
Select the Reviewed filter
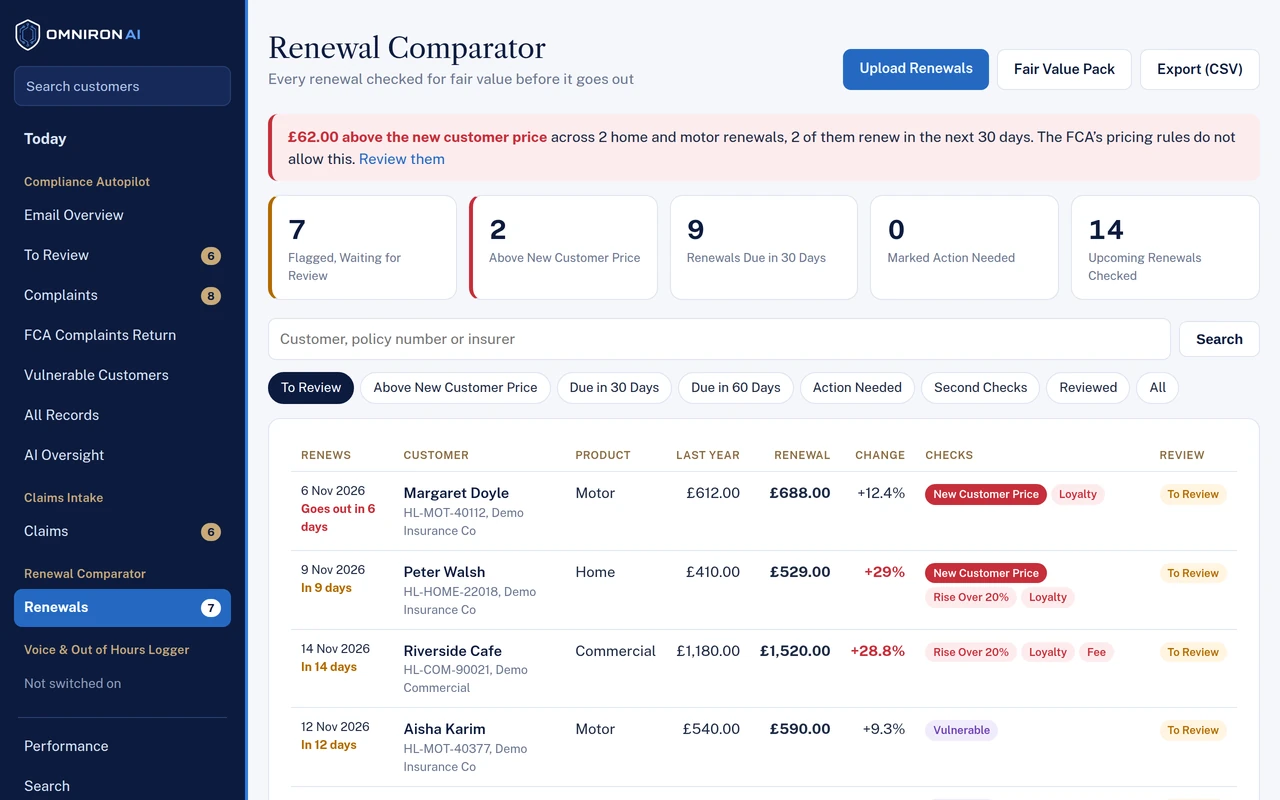(1088, 388)
